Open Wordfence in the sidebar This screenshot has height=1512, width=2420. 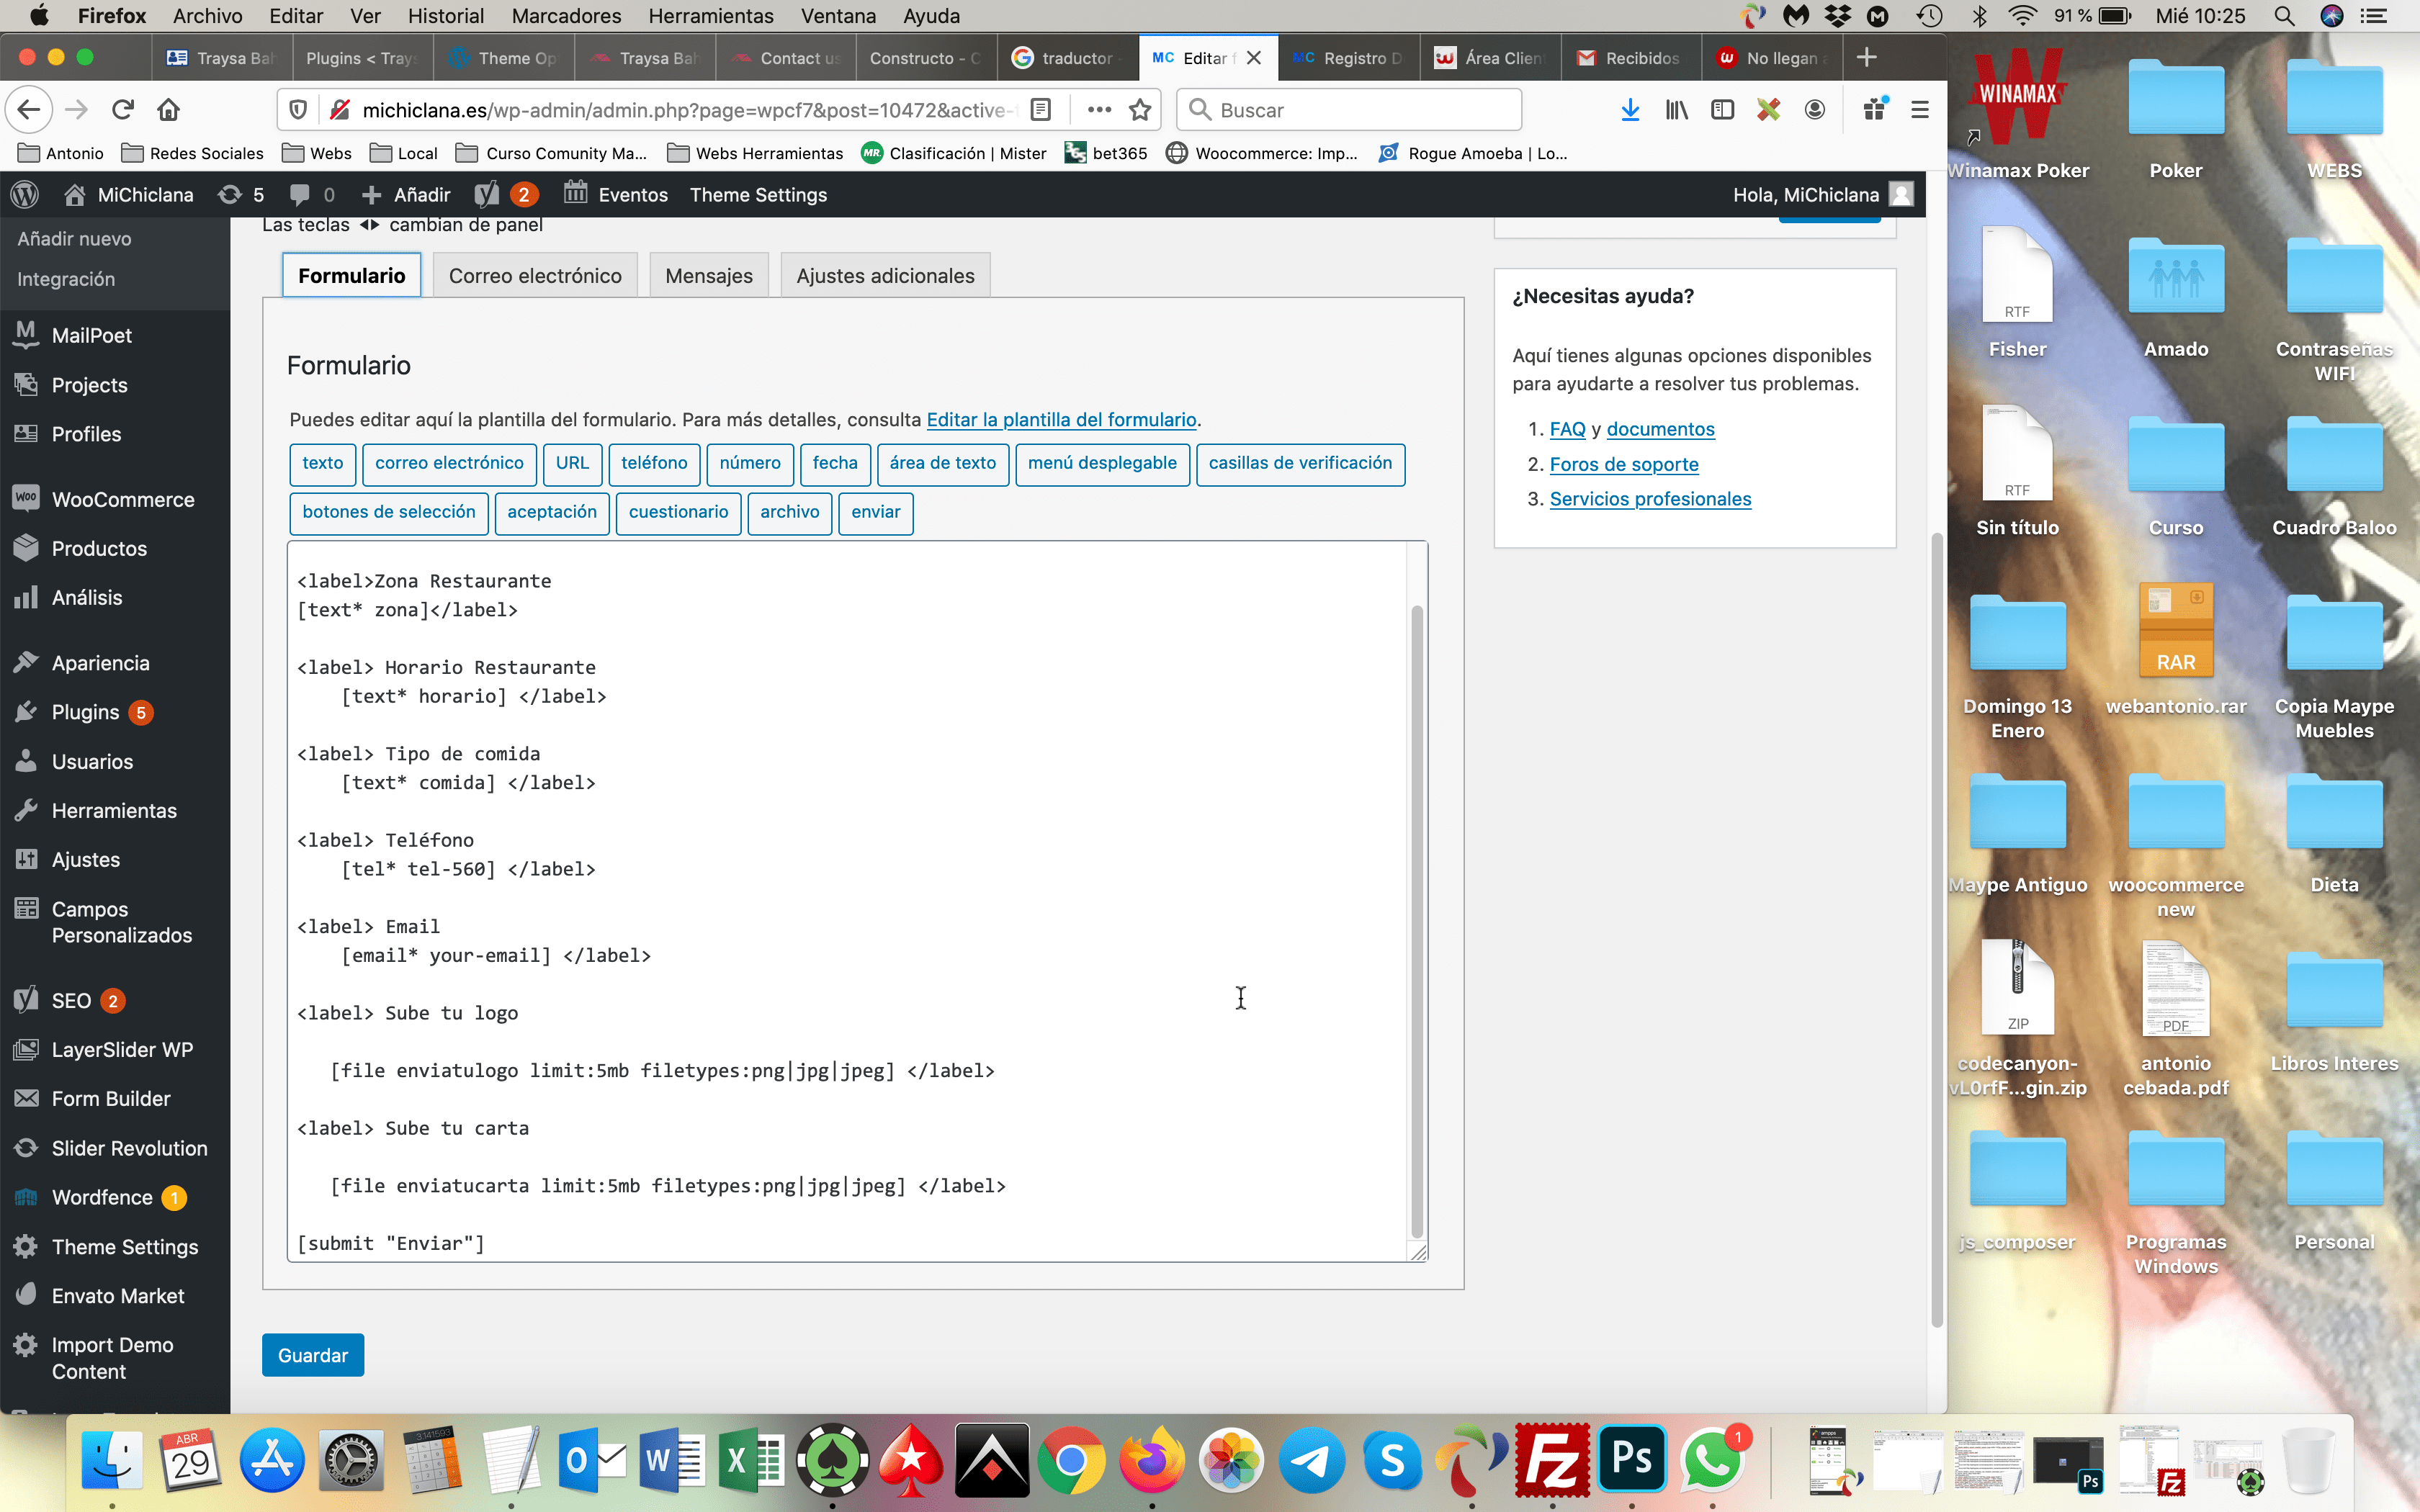pyautogui.click(x=102, y=1197)
